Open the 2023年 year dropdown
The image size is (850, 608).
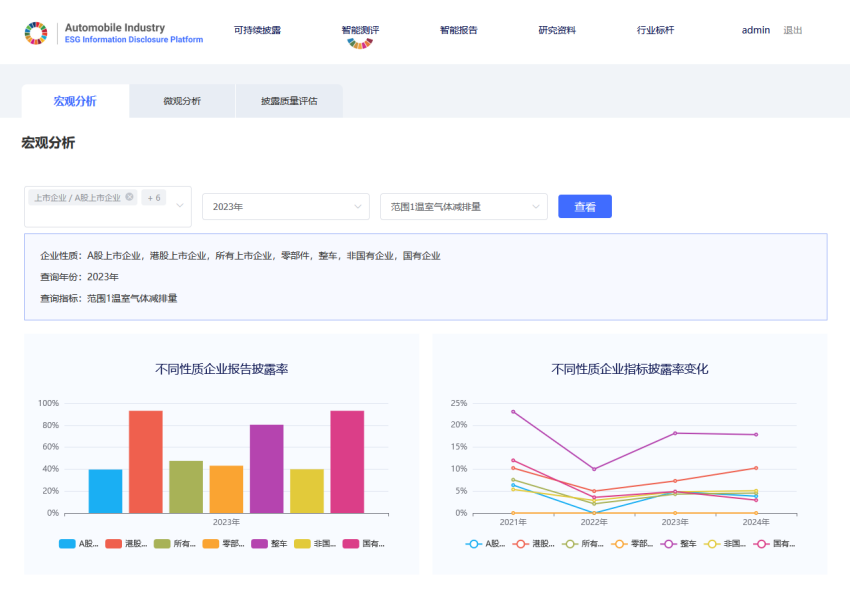pos(286,207)
